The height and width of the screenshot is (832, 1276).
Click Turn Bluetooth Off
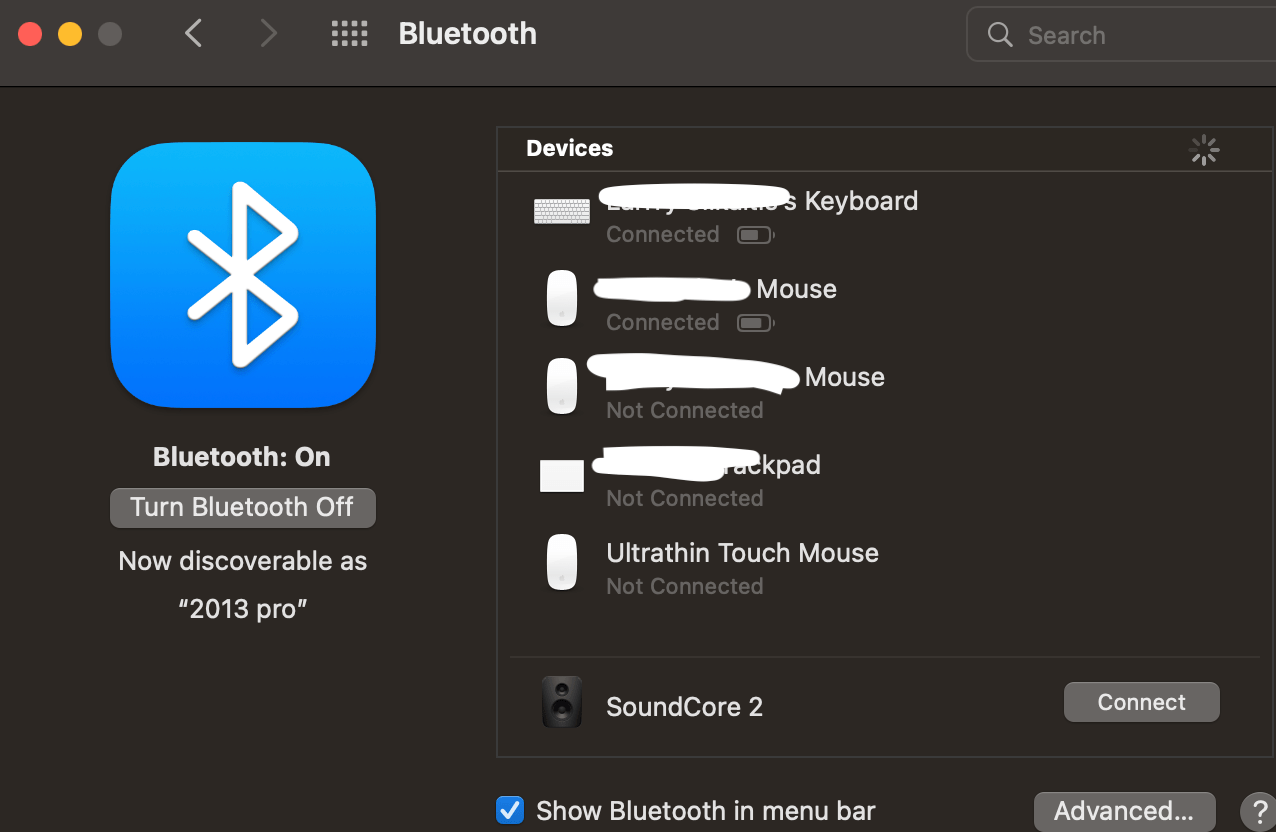click(x=242, y=507)
